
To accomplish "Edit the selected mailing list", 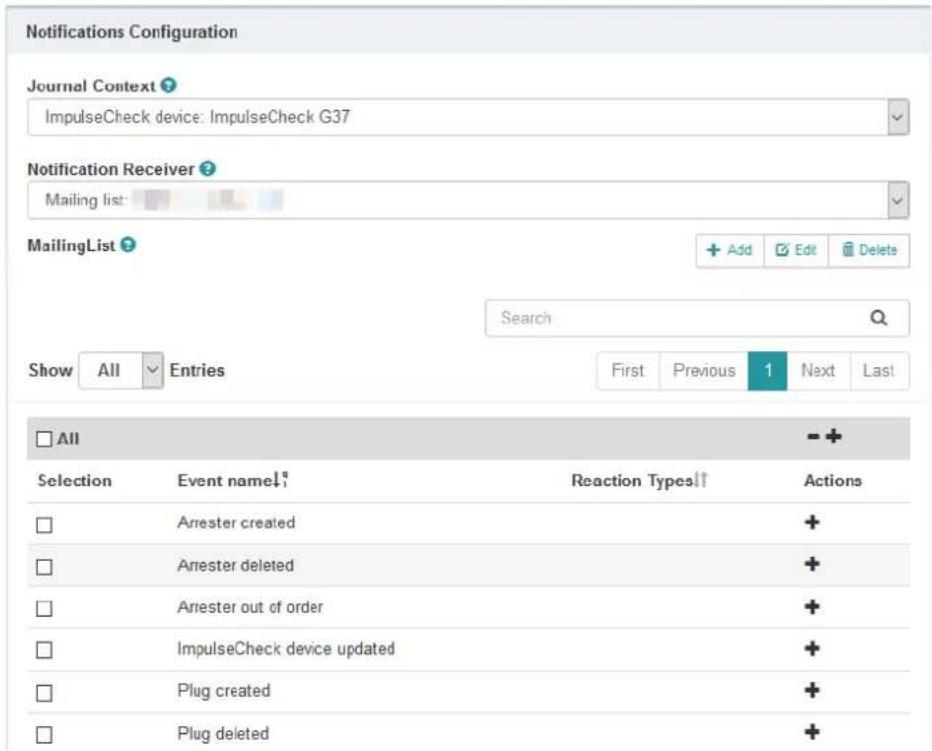I will [x=796, y=250].
